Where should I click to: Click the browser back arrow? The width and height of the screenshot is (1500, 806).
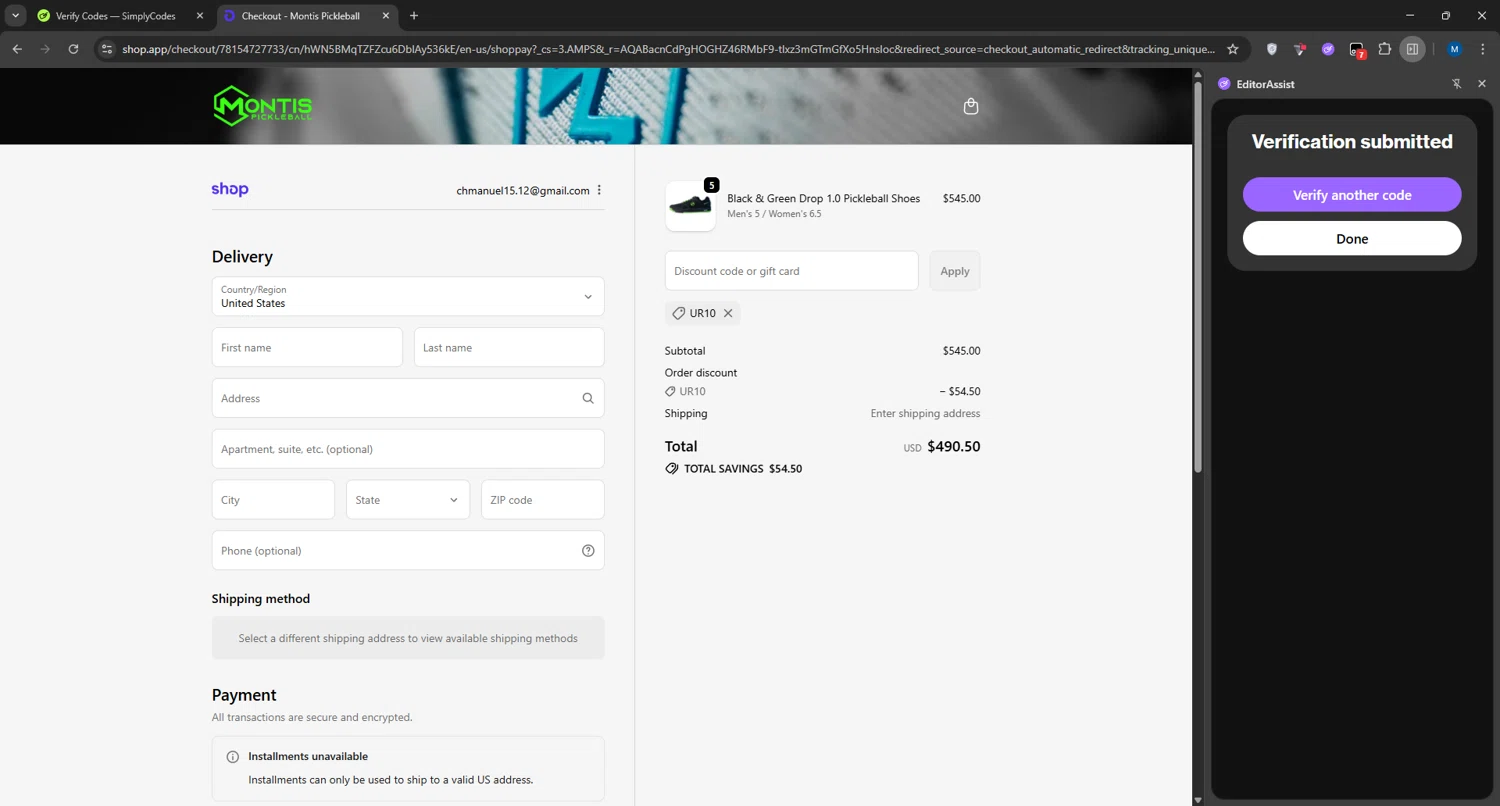[x=17, y=49]
